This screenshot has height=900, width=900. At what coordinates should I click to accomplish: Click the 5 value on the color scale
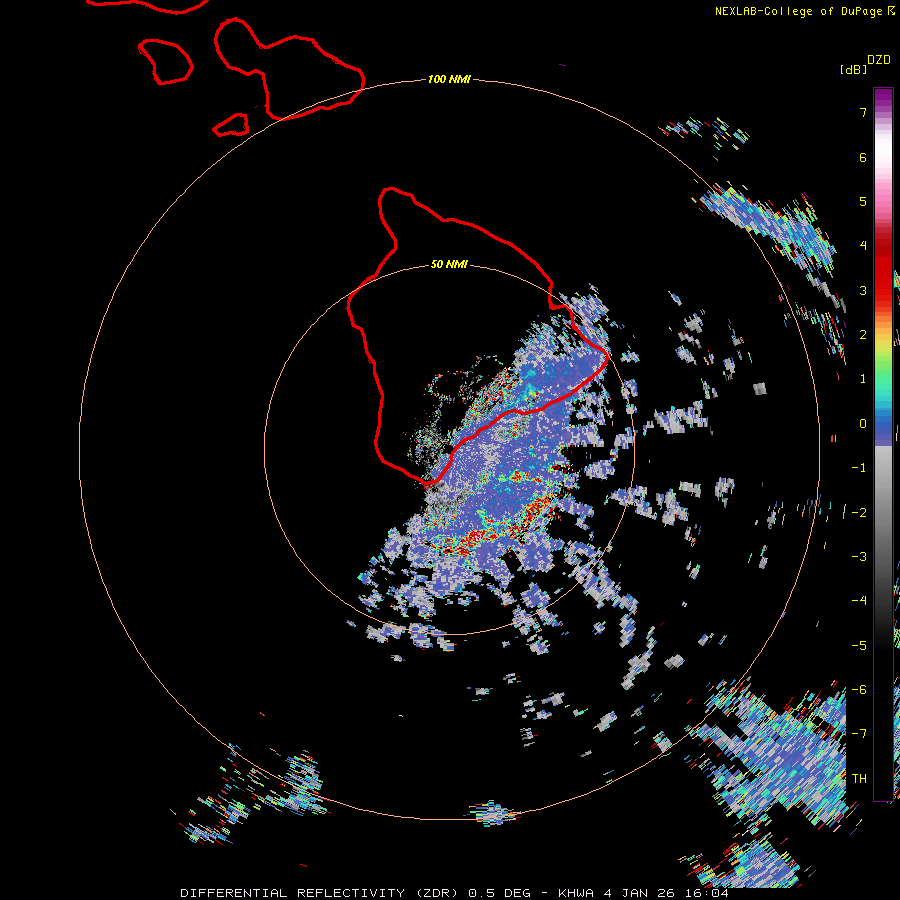[x=863, y=201]
